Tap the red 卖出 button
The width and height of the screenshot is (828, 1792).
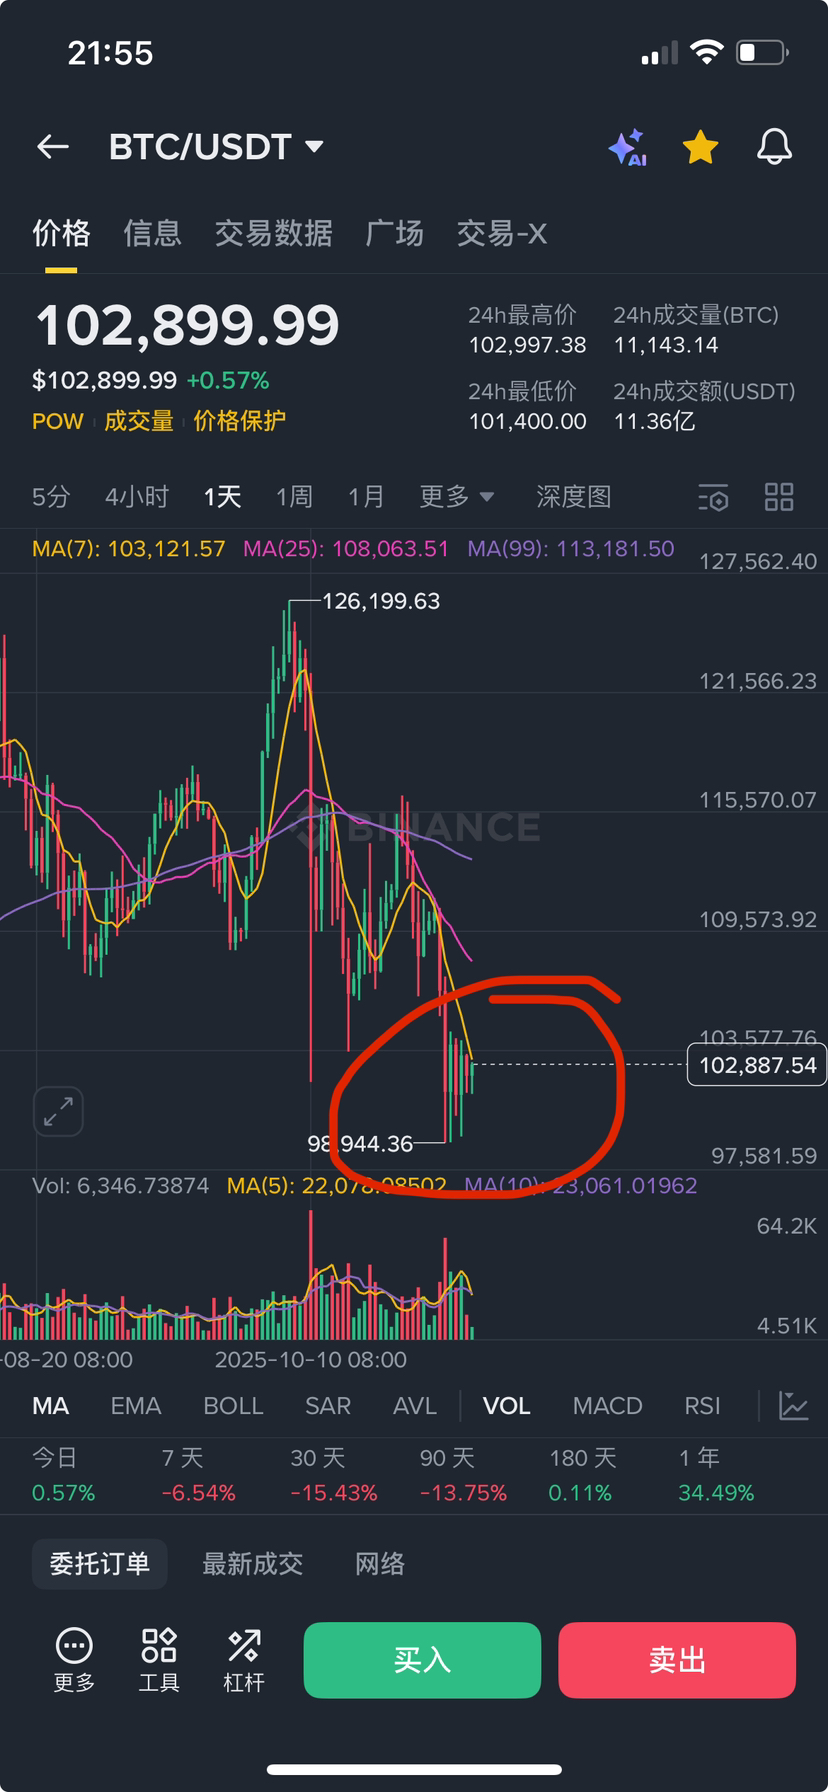click(677, 1660)
